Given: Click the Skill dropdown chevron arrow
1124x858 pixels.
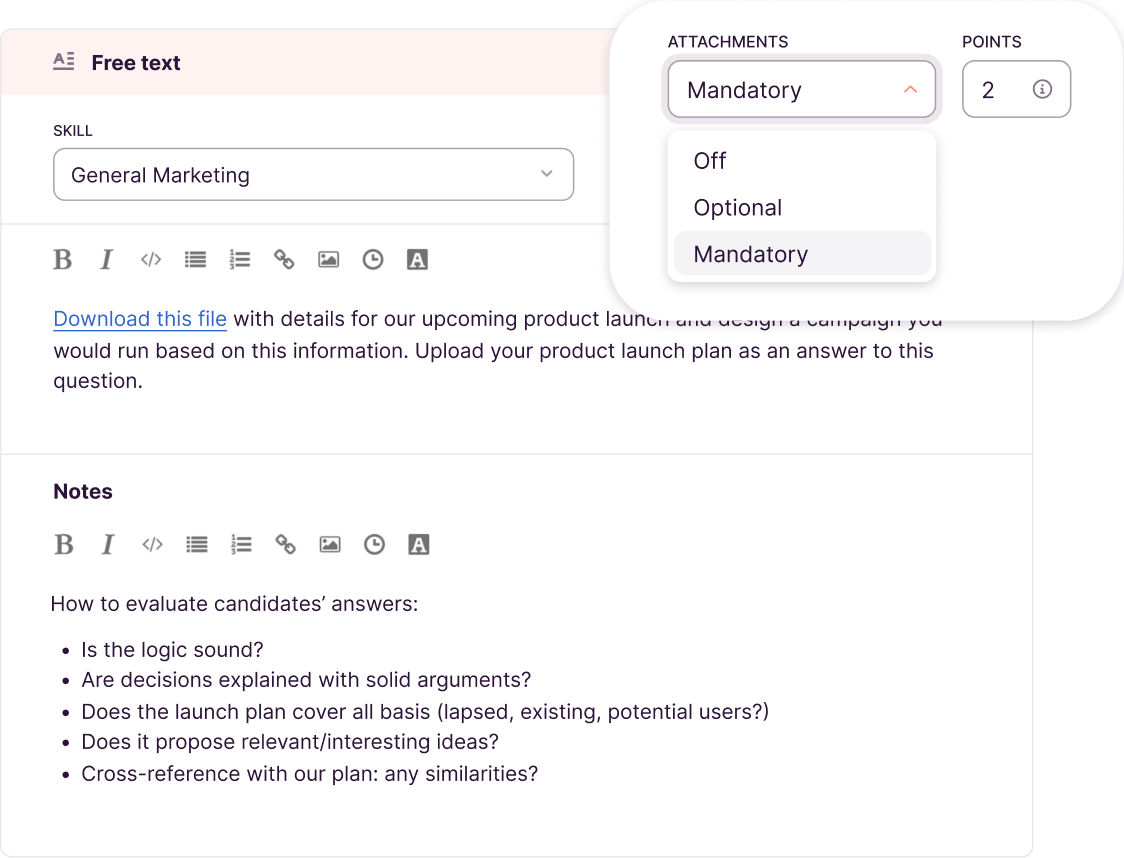Looking at the screenshot, I should [547, 174].
